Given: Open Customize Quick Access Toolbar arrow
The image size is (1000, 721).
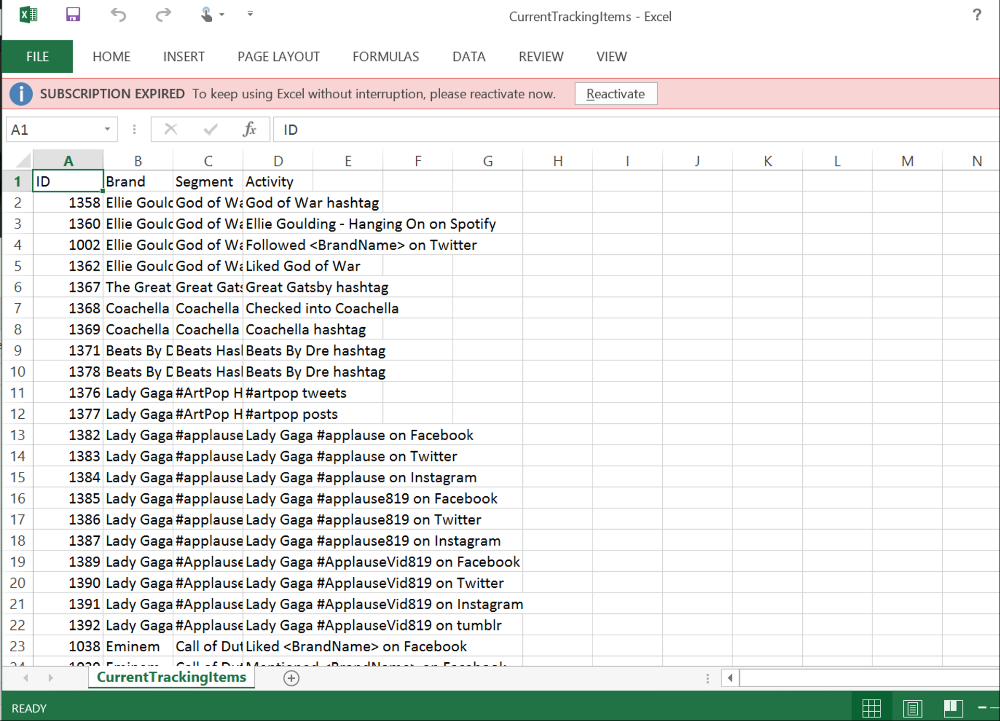Looking at the screenshot, I should [x=250, y=13].
